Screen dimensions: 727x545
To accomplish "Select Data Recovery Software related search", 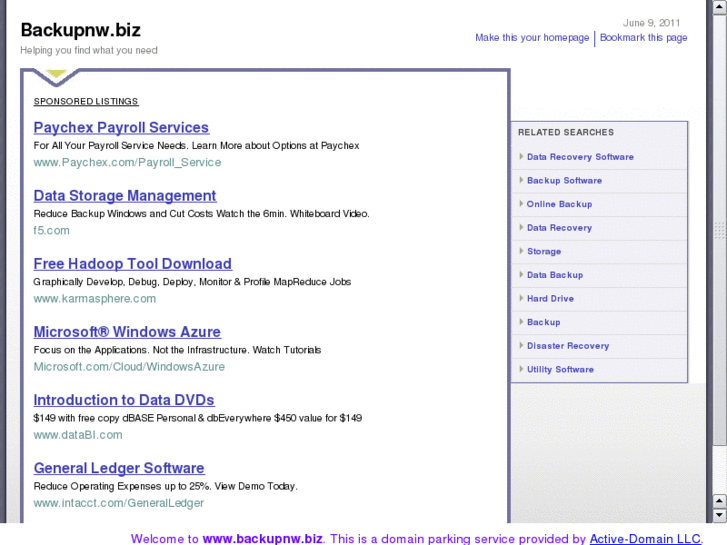I will click(x=580, y=157).
